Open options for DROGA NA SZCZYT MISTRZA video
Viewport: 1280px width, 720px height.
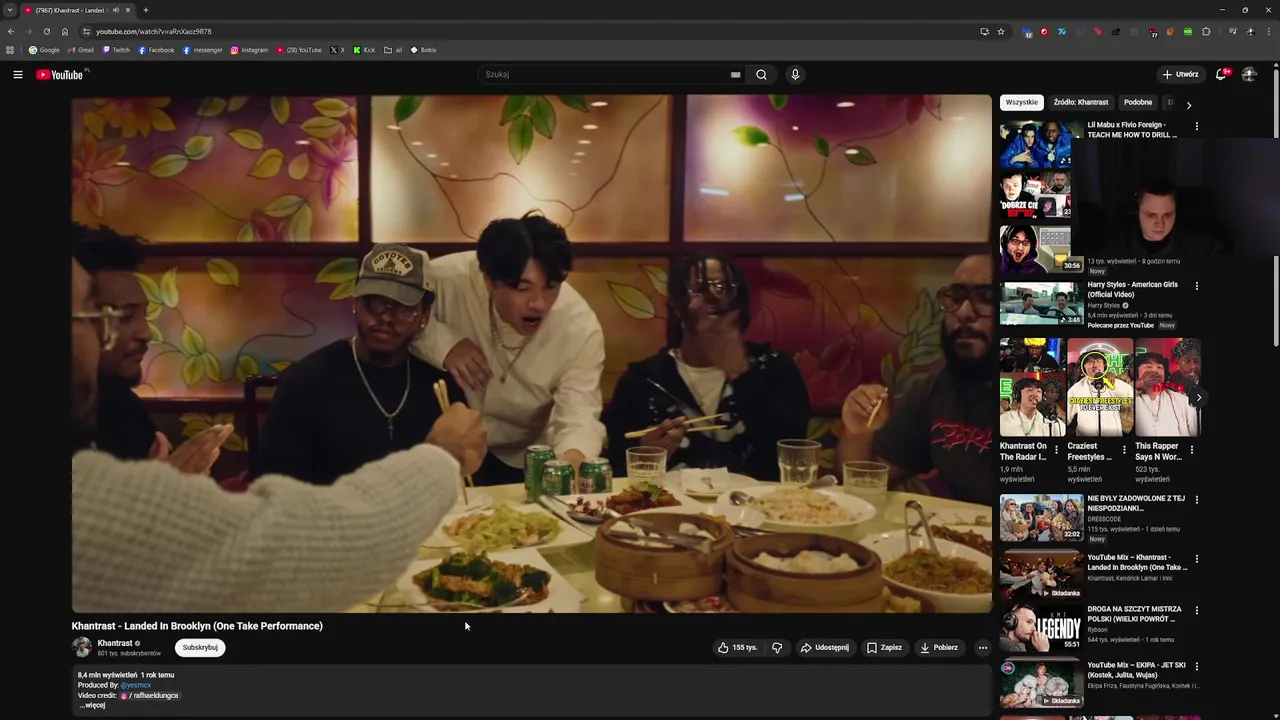(x=1196, y=610)
